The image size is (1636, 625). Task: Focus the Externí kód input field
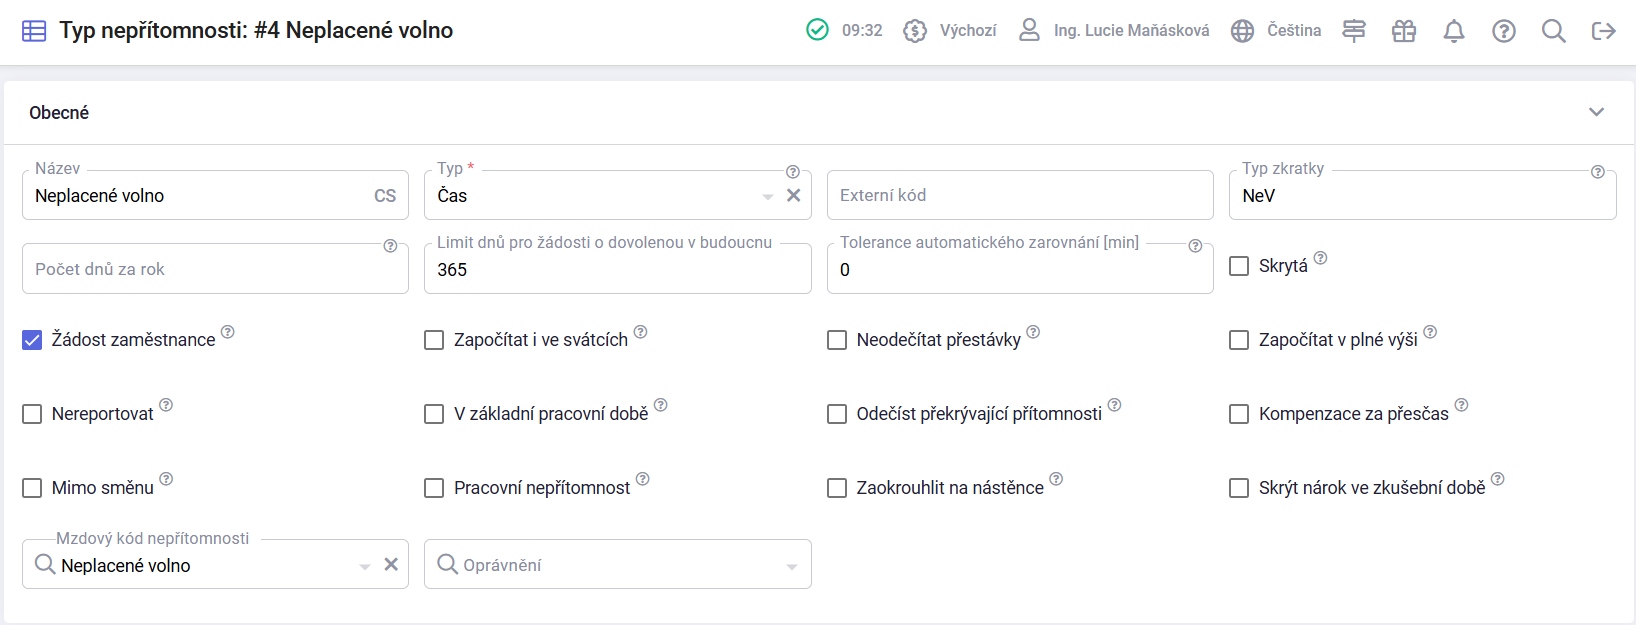(x=1020, y=195)
